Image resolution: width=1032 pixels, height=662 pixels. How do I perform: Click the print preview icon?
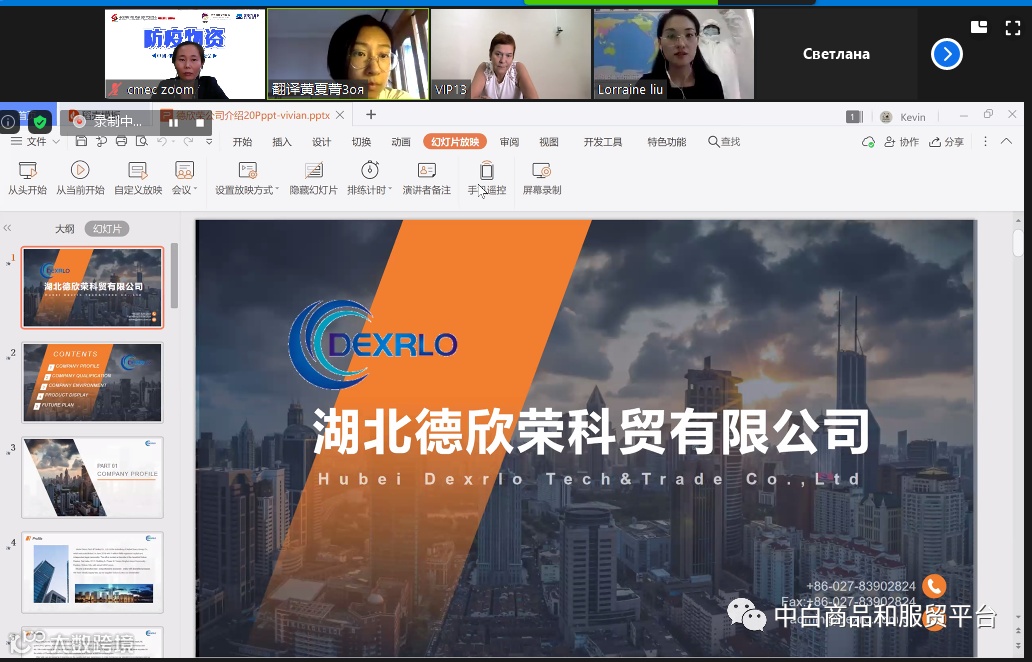pos(142,141)
